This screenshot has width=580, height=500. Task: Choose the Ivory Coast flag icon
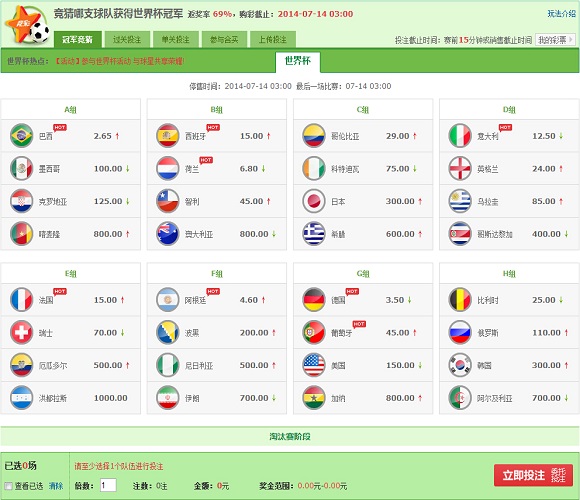click(314, 168)
